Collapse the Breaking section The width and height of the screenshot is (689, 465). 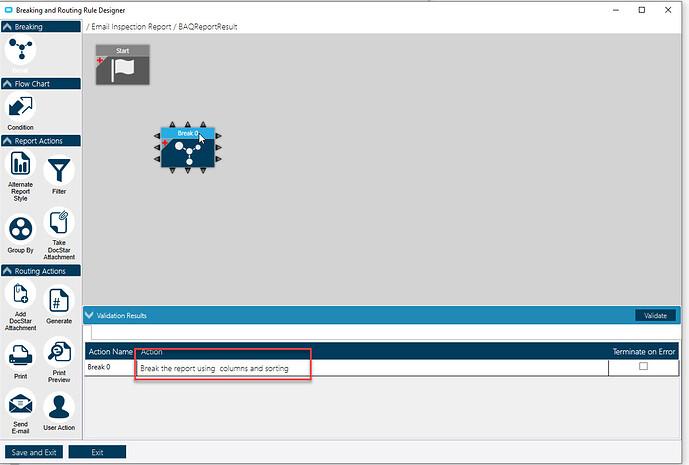click(x=7, y=27)
